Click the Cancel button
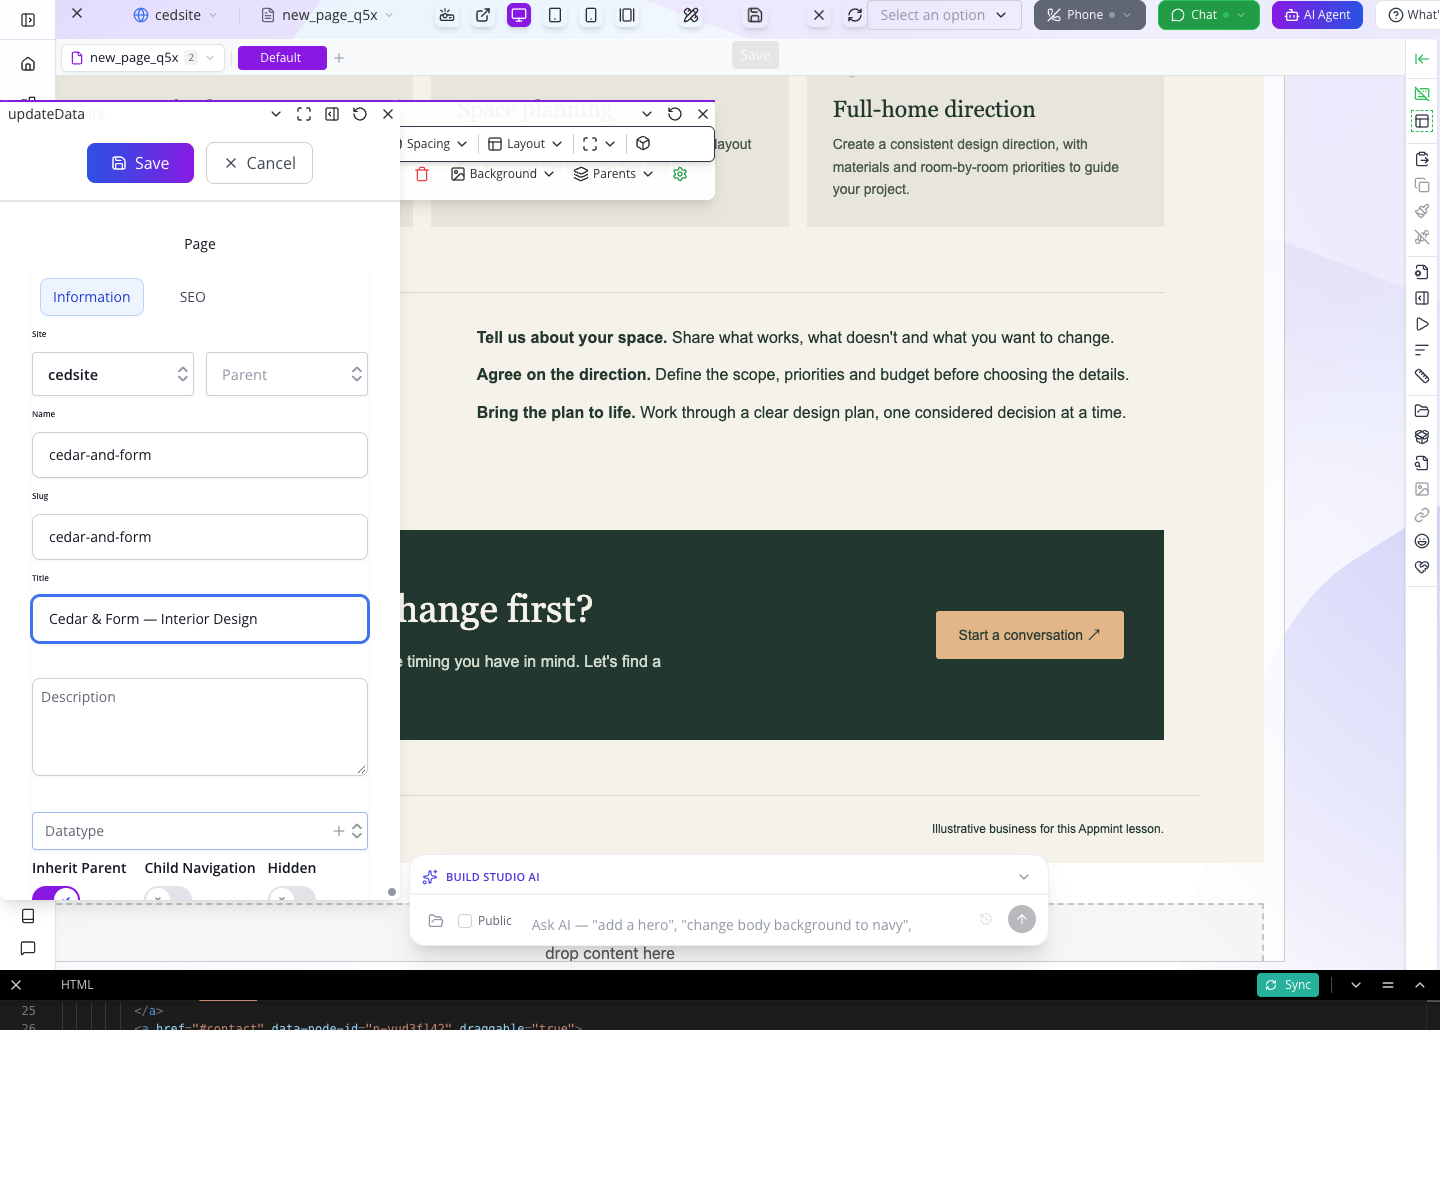The image size is (1440, 1200). pyautogui.click(x=259, y=163)
